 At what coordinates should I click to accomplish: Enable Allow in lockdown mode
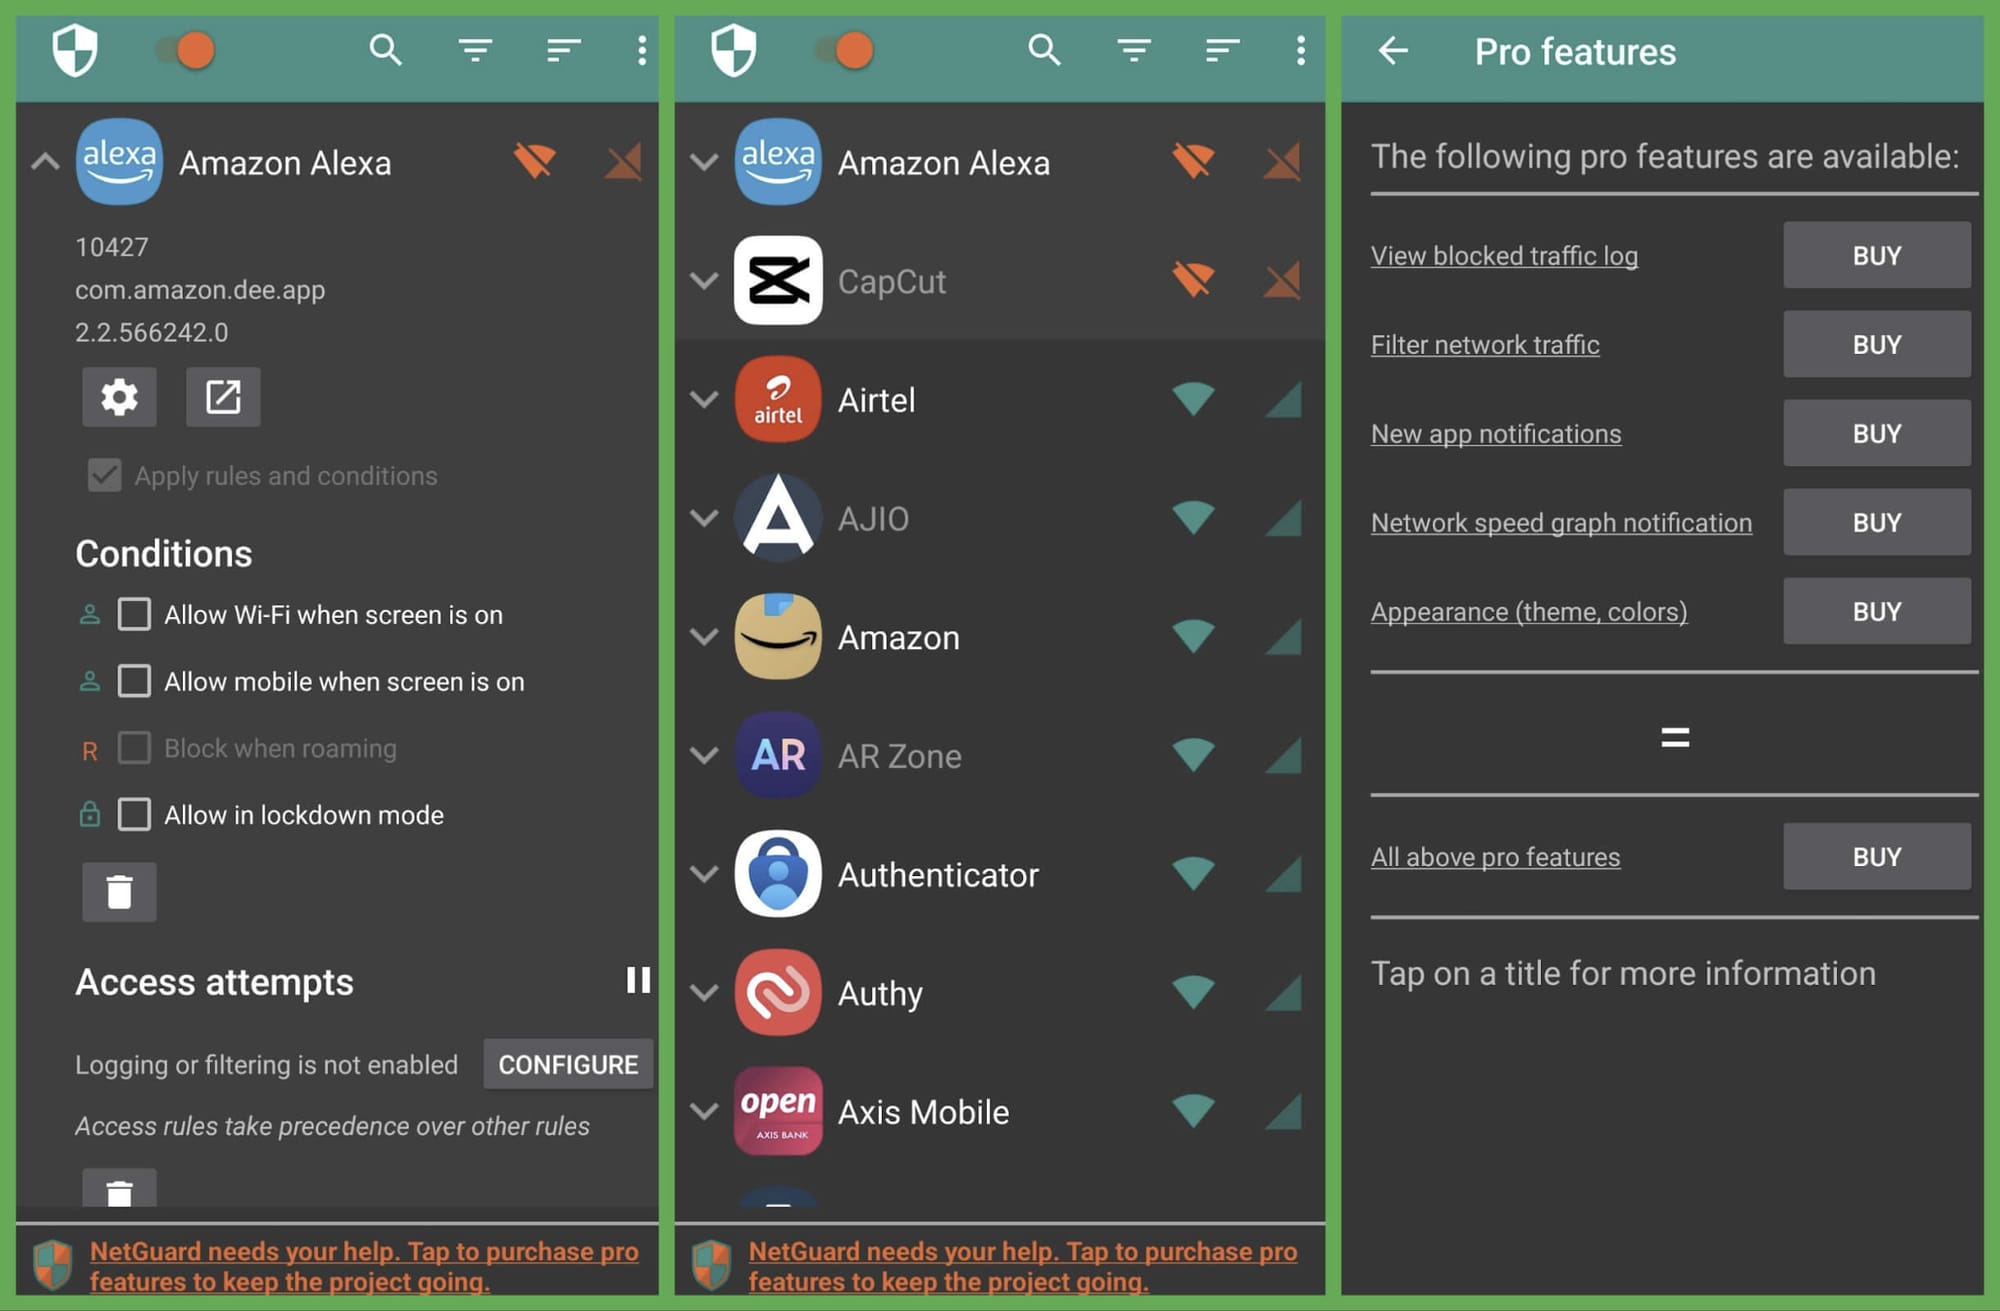click(x=134, y=814)
